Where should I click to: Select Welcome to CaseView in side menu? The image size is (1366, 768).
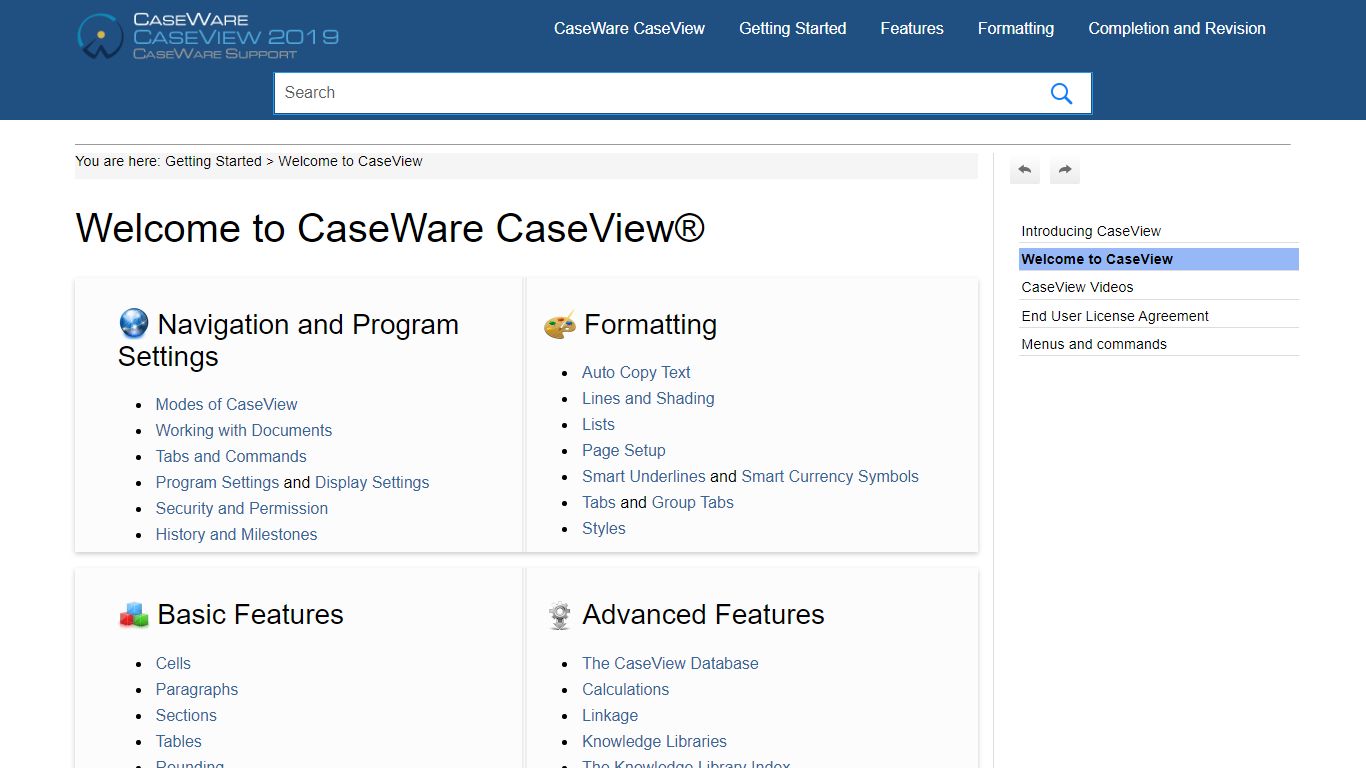coord(1159,259)
